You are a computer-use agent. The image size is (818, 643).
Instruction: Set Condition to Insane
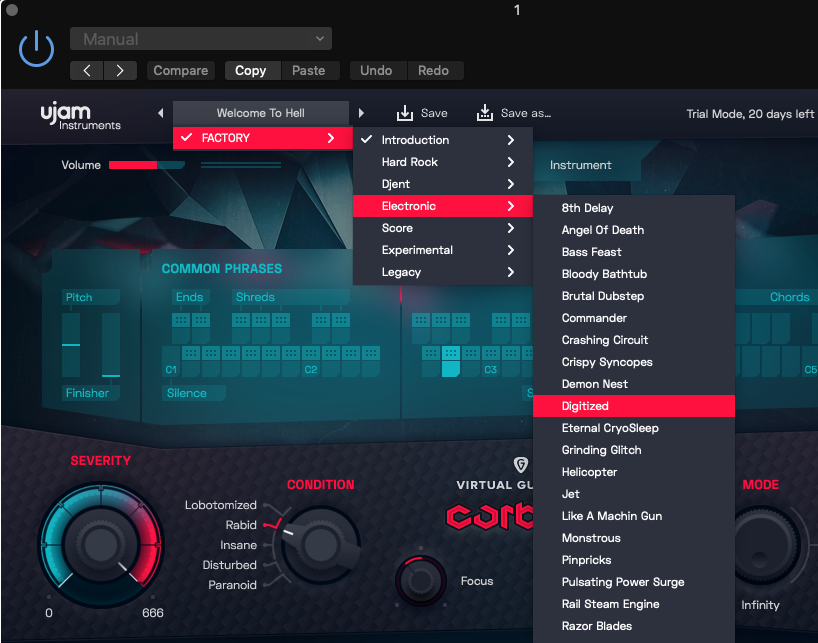point(238,545)
